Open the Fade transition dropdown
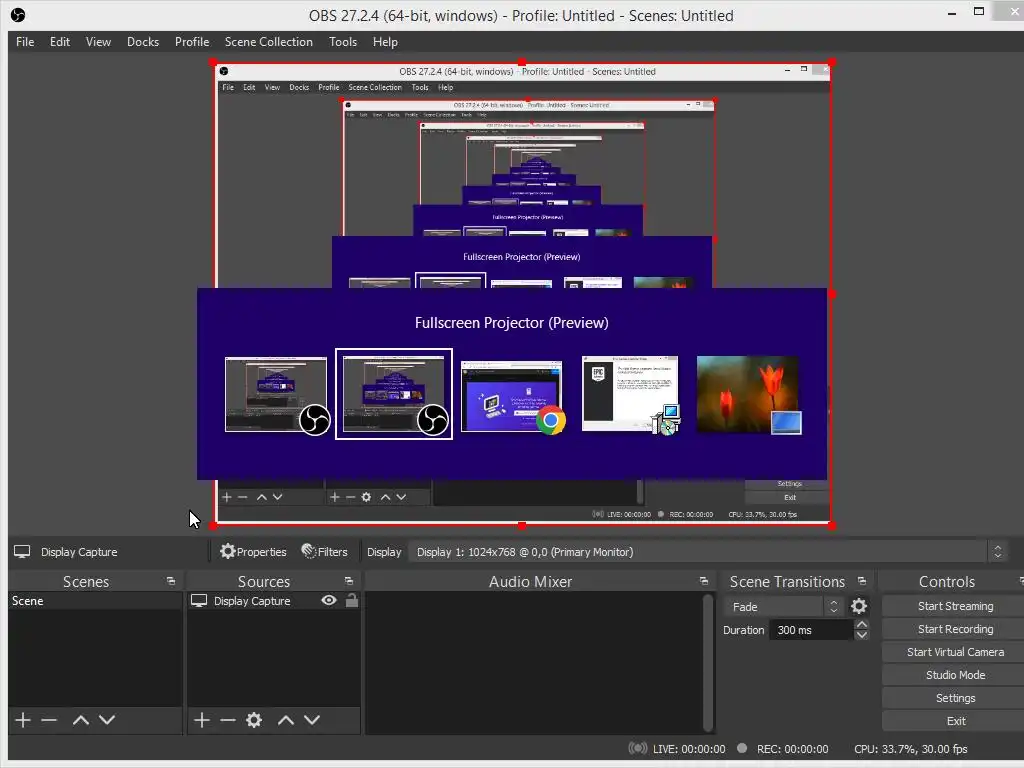1024x768 pixels. tap(784, 607)
